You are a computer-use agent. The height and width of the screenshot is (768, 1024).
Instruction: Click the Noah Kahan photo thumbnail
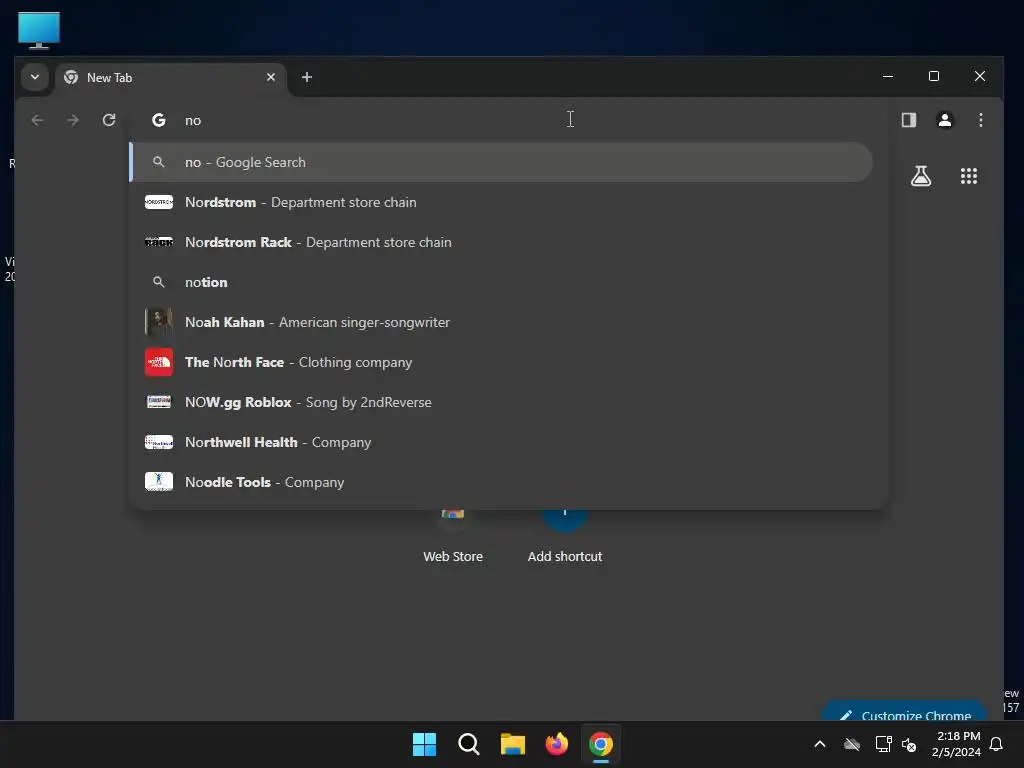point(159,322)
